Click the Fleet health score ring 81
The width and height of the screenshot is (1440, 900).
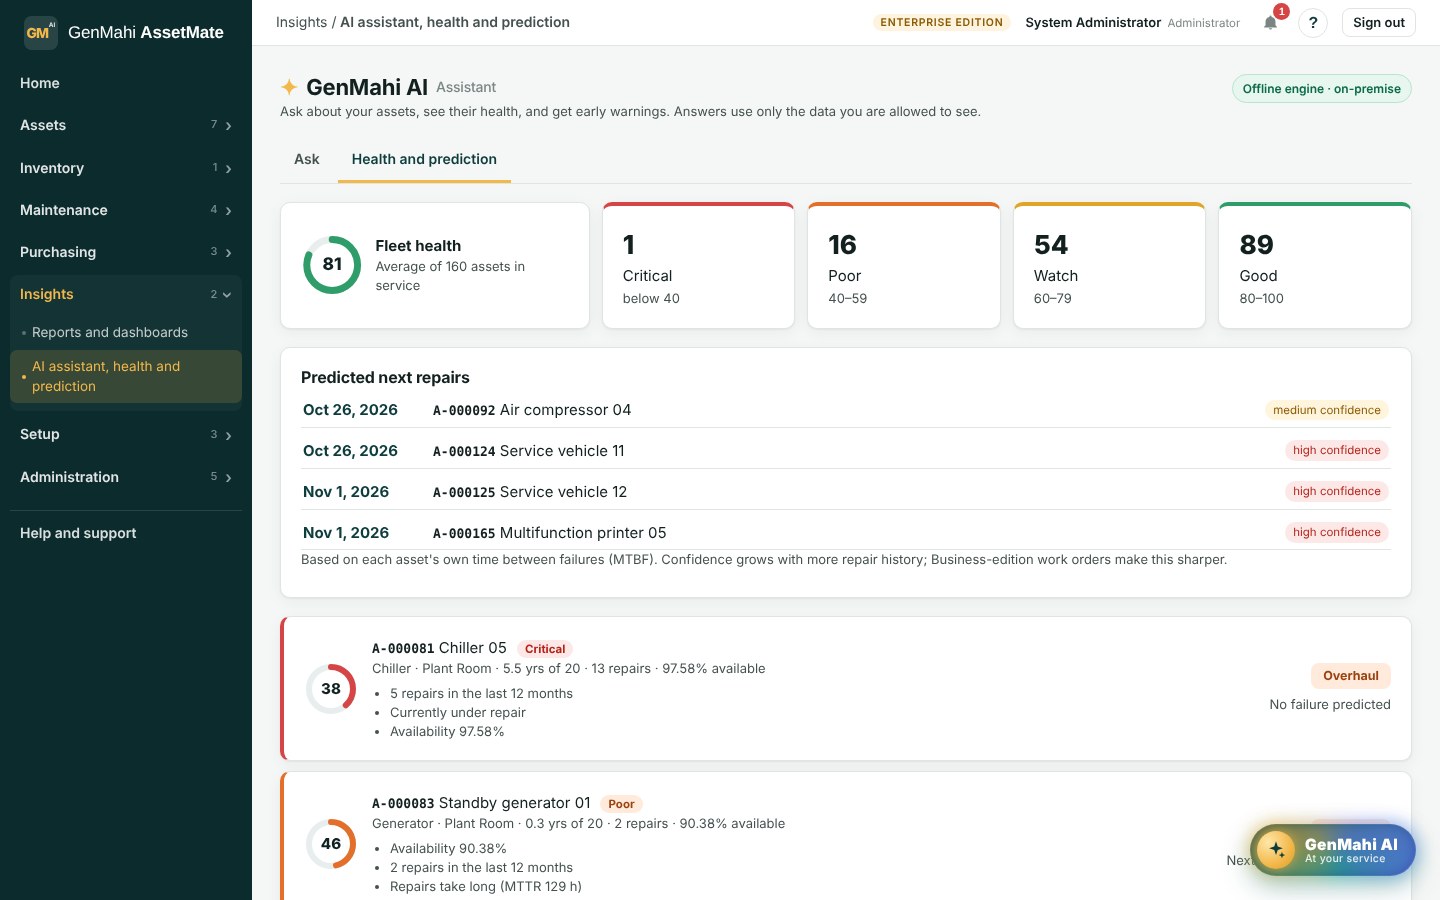point(332,264)
